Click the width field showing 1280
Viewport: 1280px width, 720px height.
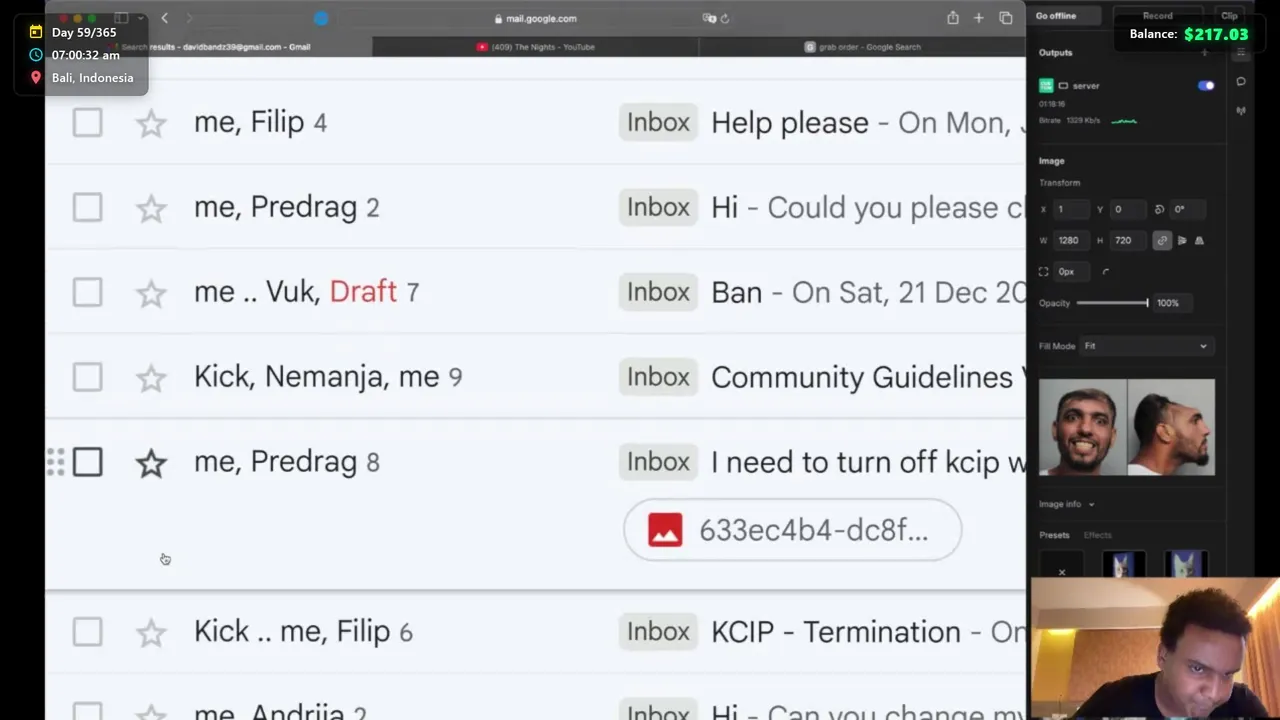pyautogui.click(x=1071, y=241)
